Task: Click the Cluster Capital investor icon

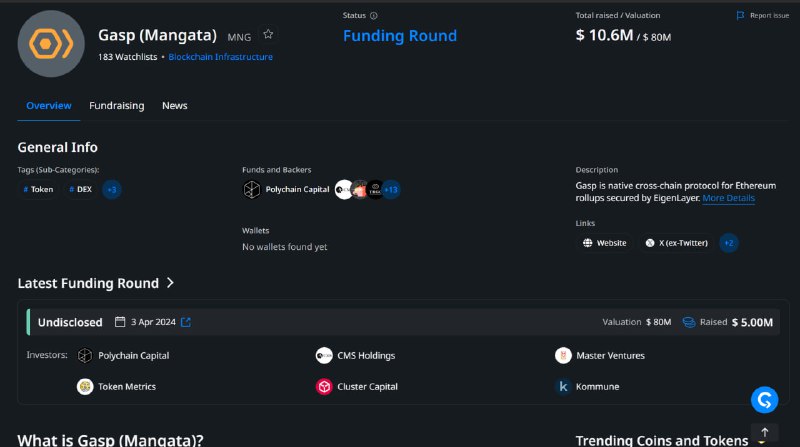Action: (324, 386)
